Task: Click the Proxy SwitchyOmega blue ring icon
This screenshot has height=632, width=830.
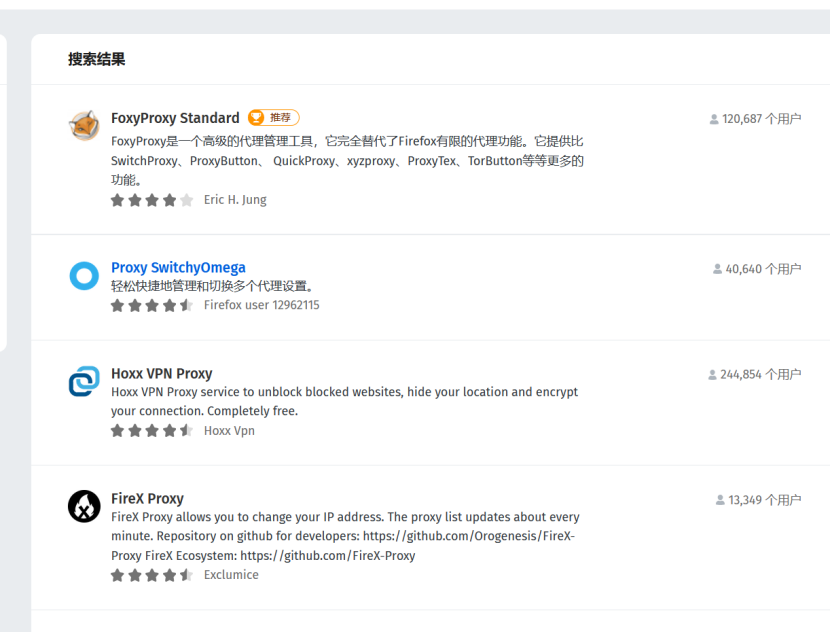Action: pos(84,276)
